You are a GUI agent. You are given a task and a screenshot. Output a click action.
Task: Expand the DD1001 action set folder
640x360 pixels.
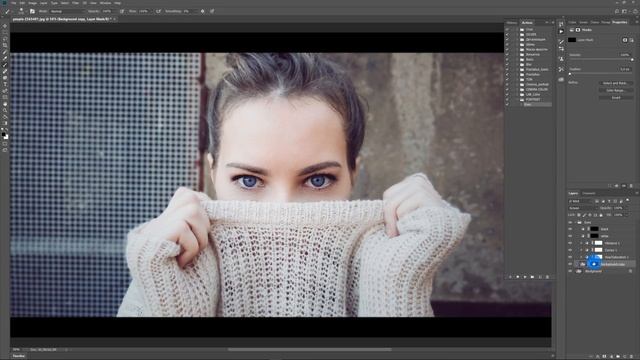click(x=517, y=35)
